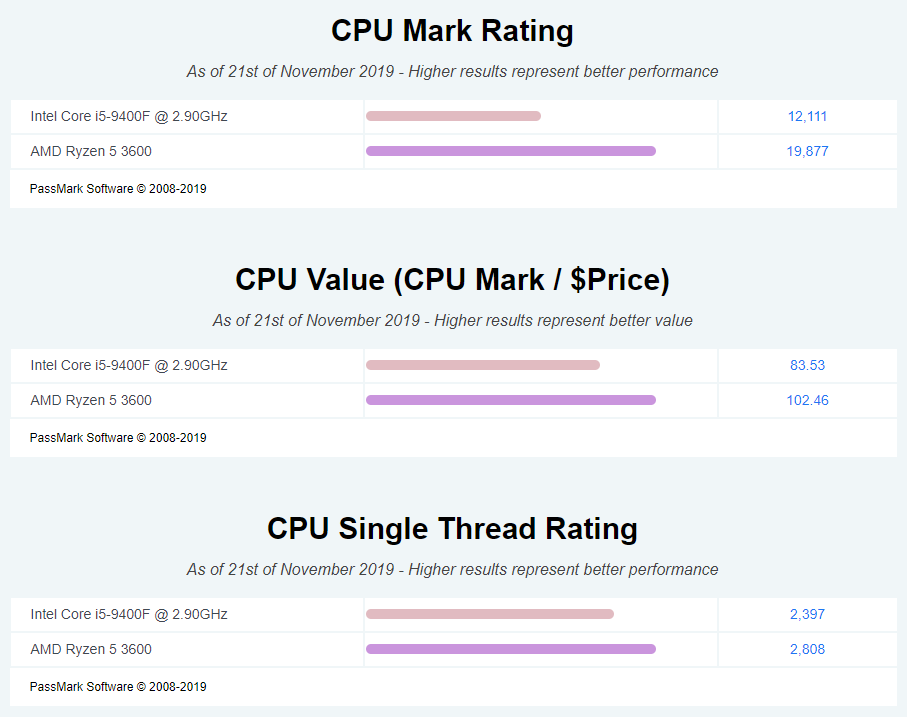Click PassMark Software copyright under CPU Value table
This screenshot has height=717, width=907.
point(118,438)
